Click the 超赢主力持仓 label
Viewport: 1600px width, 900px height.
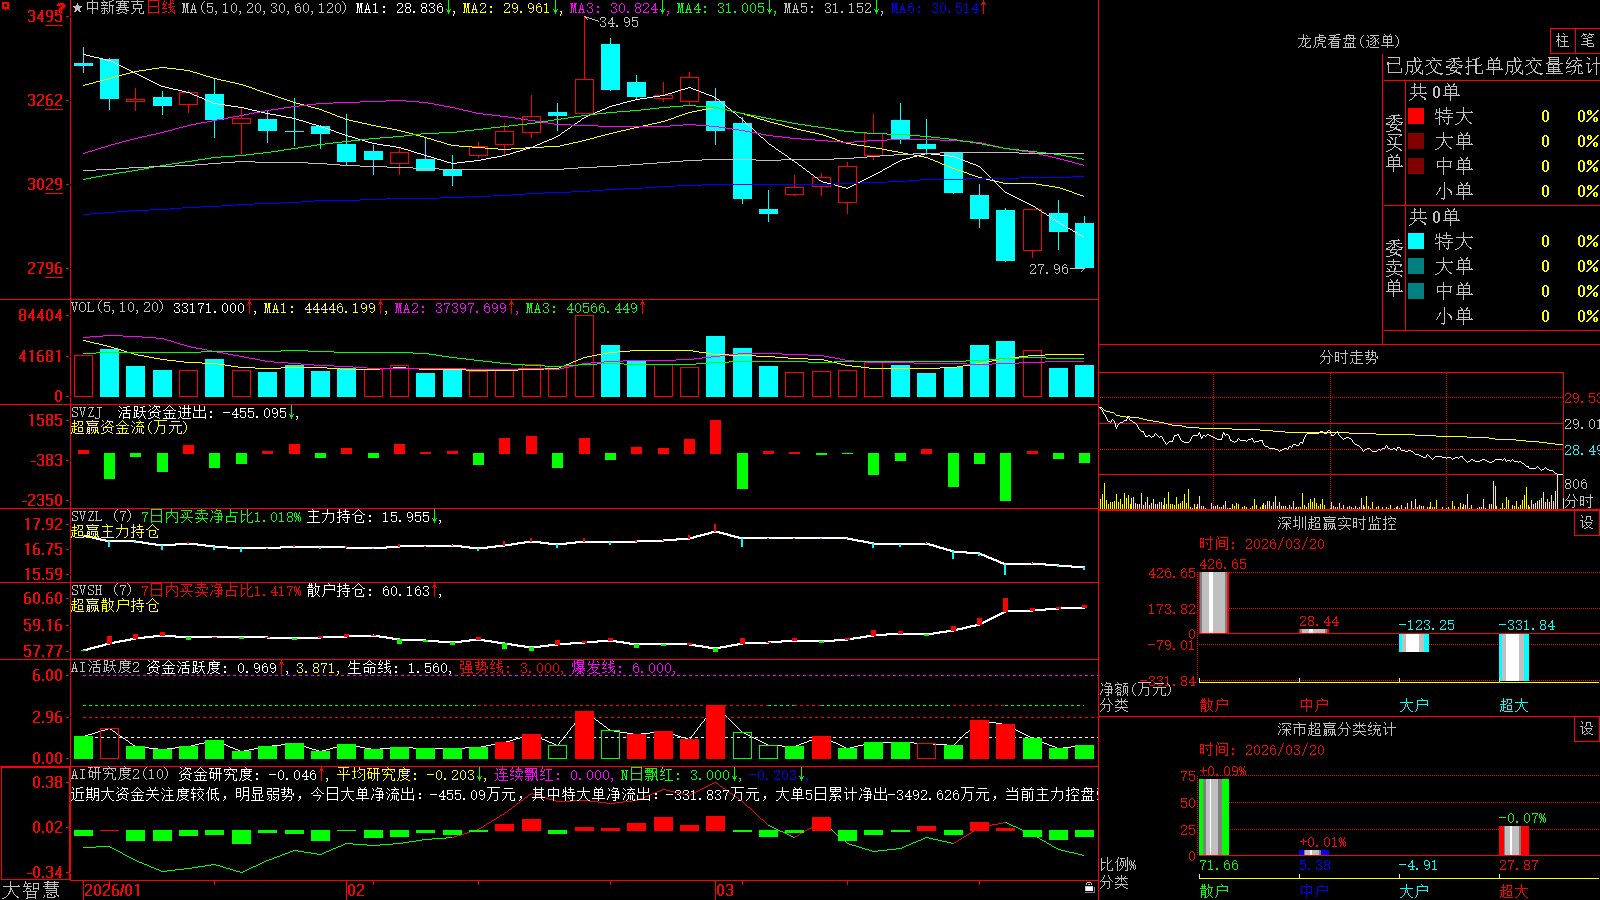point(115,532)
